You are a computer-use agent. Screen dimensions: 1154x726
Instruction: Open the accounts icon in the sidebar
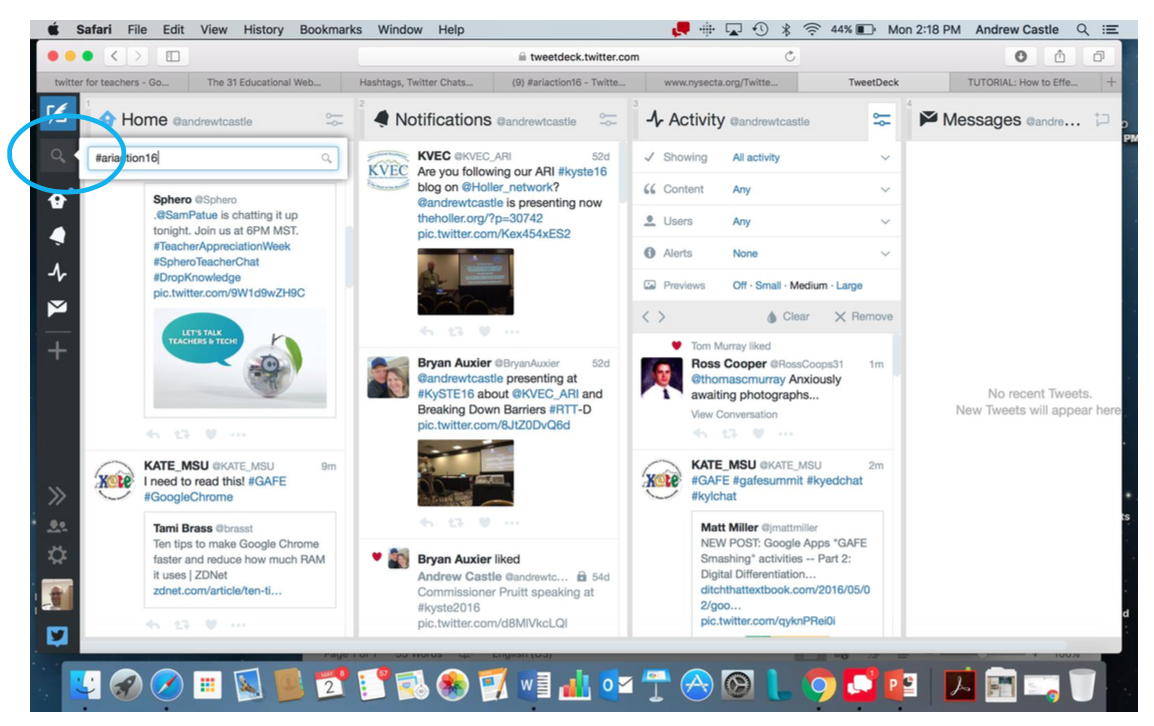tap(57, 526)
